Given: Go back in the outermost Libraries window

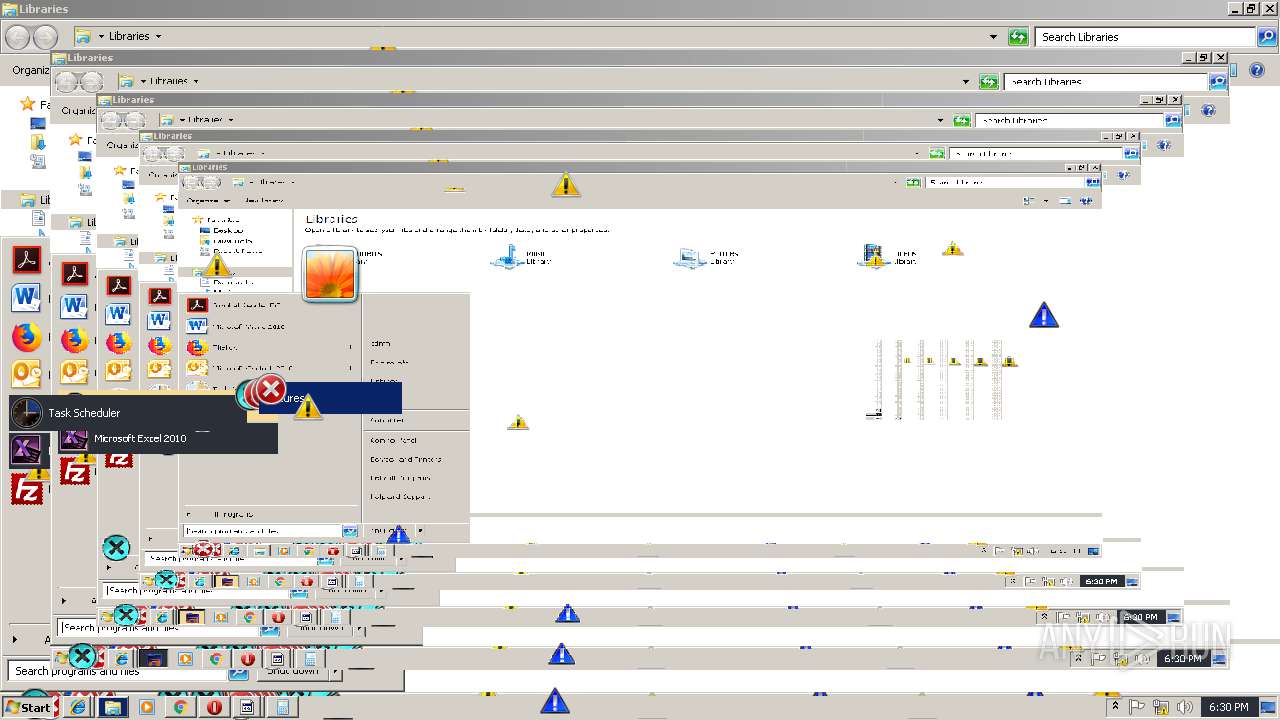Looking at the screenshot, I should pos(17,37).
